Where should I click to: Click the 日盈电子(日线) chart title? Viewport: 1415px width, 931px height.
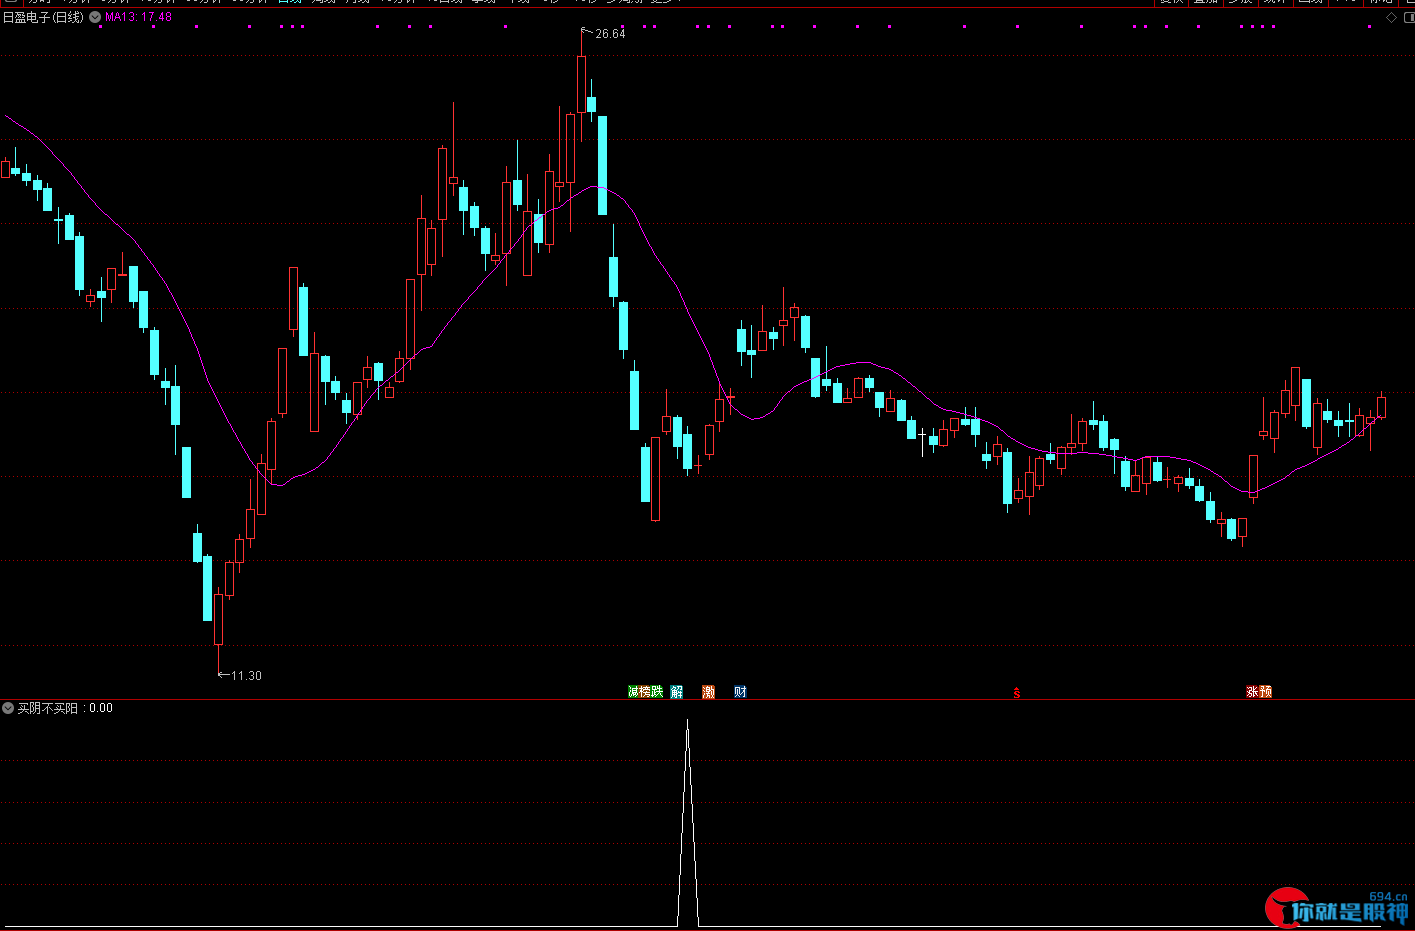43,17
